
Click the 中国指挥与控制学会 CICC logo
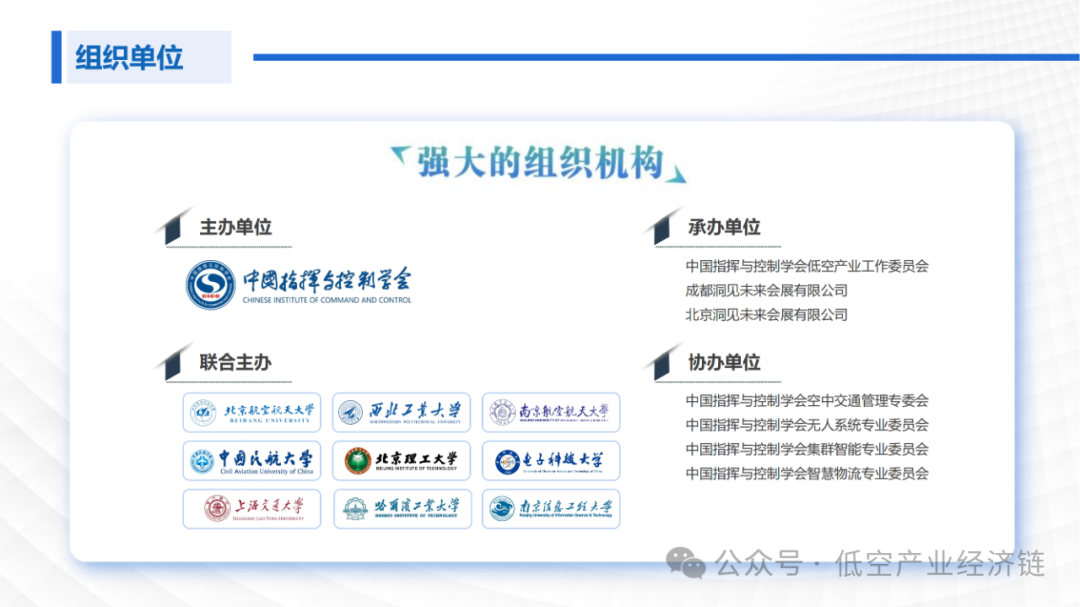(298, 285)
